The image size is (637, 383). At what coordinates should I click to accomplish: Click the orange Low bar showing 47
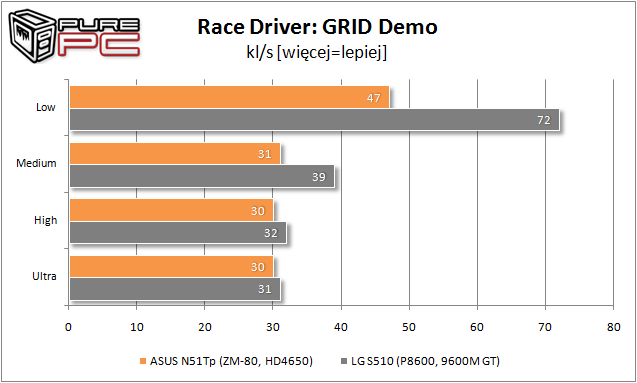pyautogui.click(x=230, y=97)
